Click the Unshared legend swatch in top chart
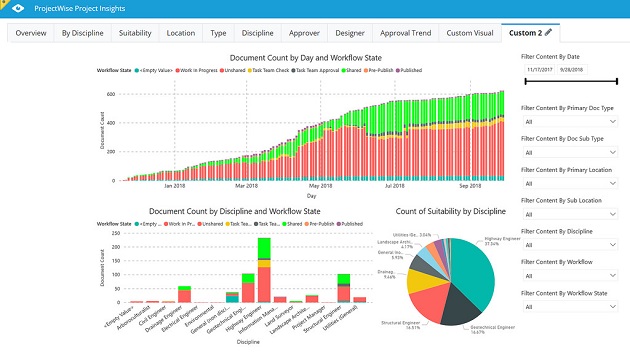This screenshot has height=360, width=630. (x=222, y=70)
